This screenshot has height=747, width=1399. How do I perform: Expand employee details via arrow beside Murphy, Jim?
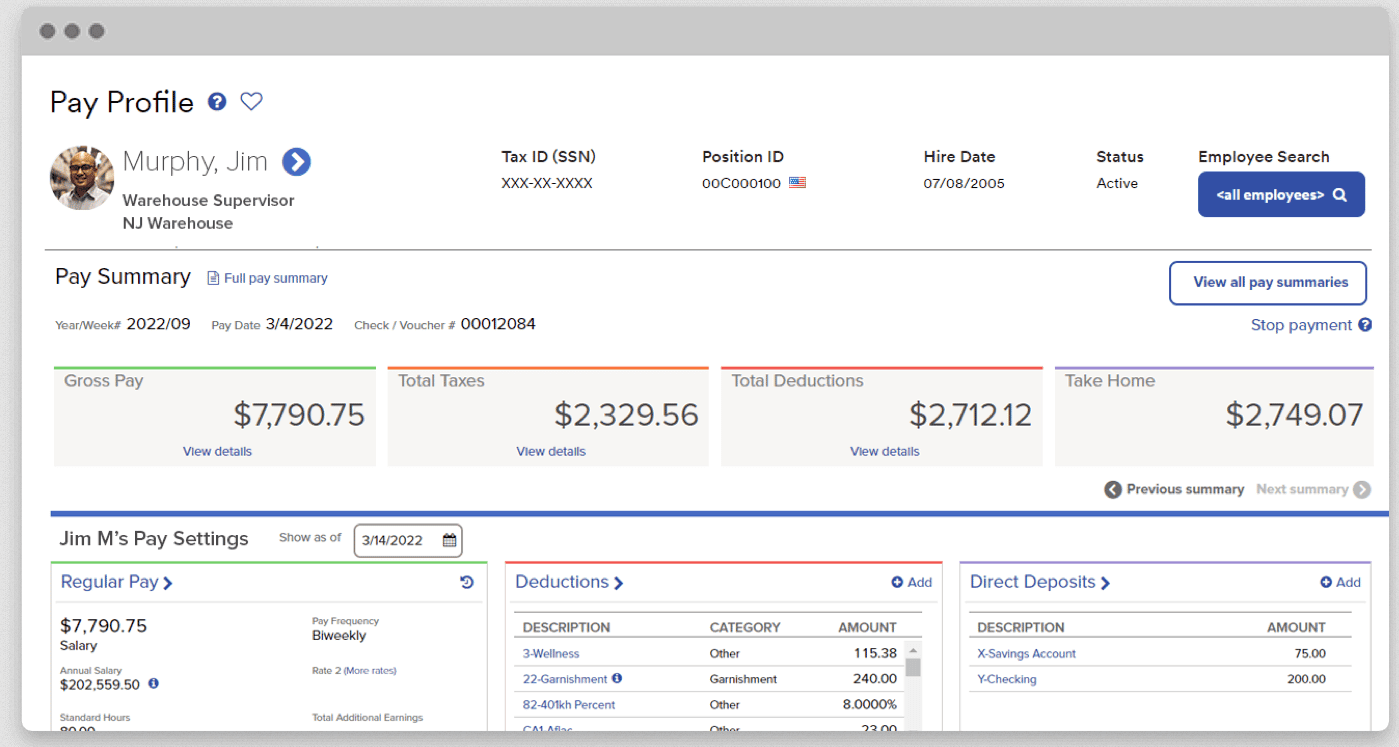click(x=296, y=161)
